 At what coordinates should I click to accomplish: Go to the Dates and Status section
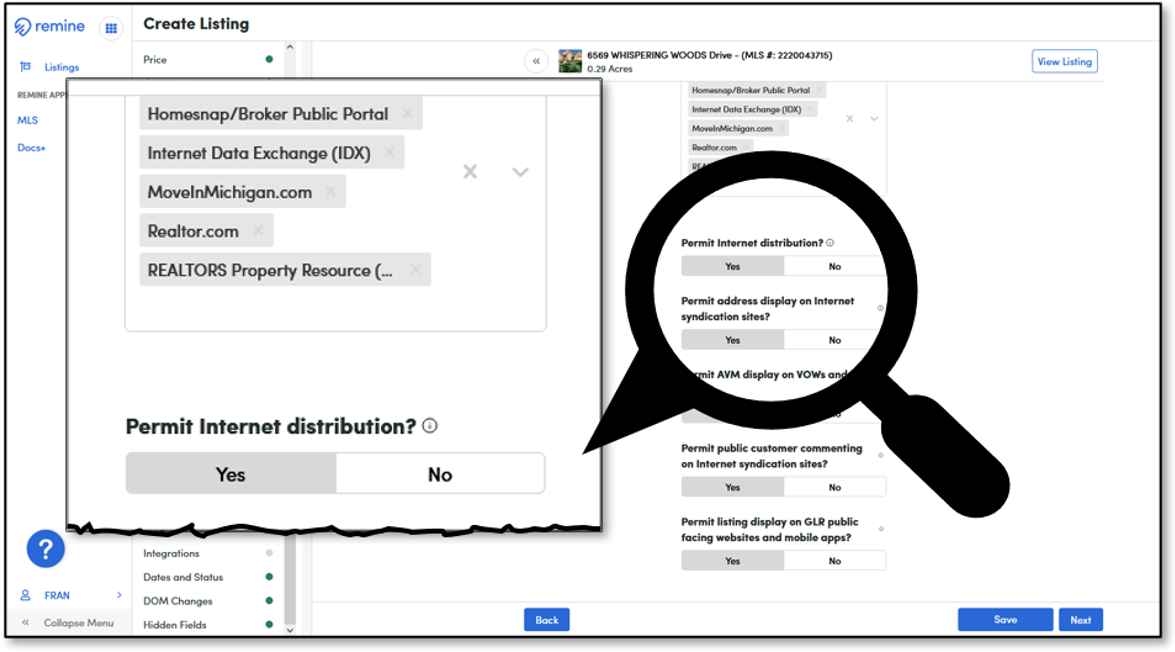(183, 577)
